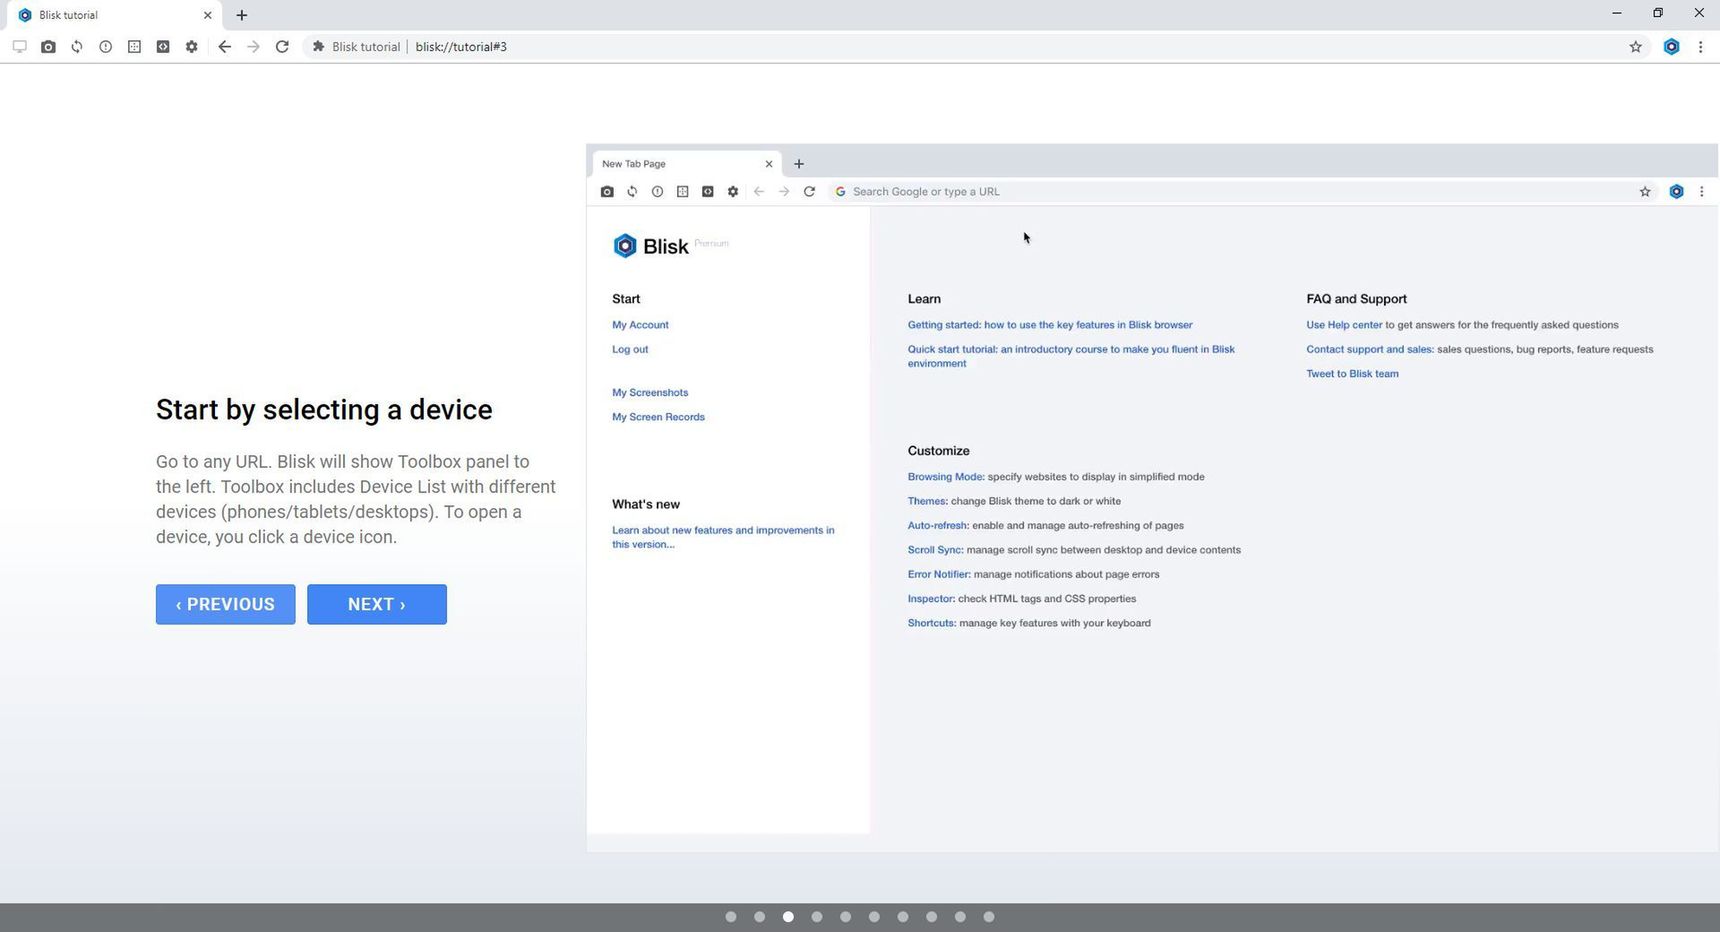The height and width of the screenshot is (932, 1720).
Task: Jump to sixth tutorial page dot
Action: pyautogui.click(x=875, y=917)
